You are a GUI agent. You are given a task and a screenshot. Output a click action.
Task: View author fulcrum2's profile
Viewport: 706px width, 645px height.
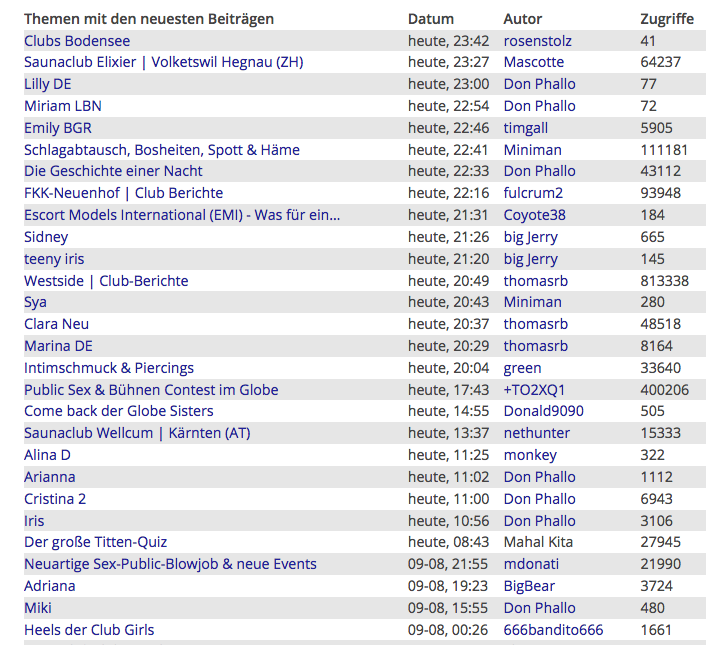tap(533, 193)
